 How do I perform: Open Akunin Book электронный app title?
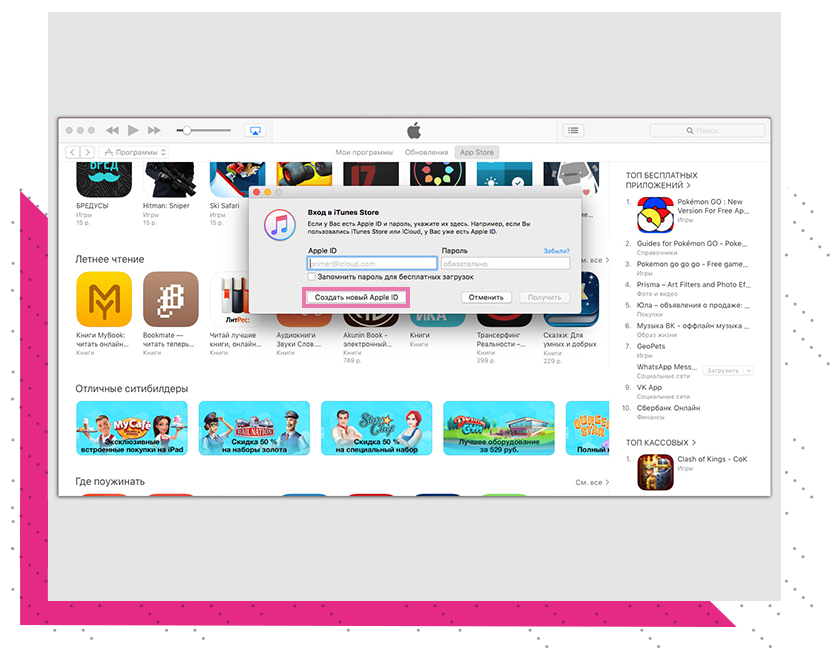pos(368,340)
